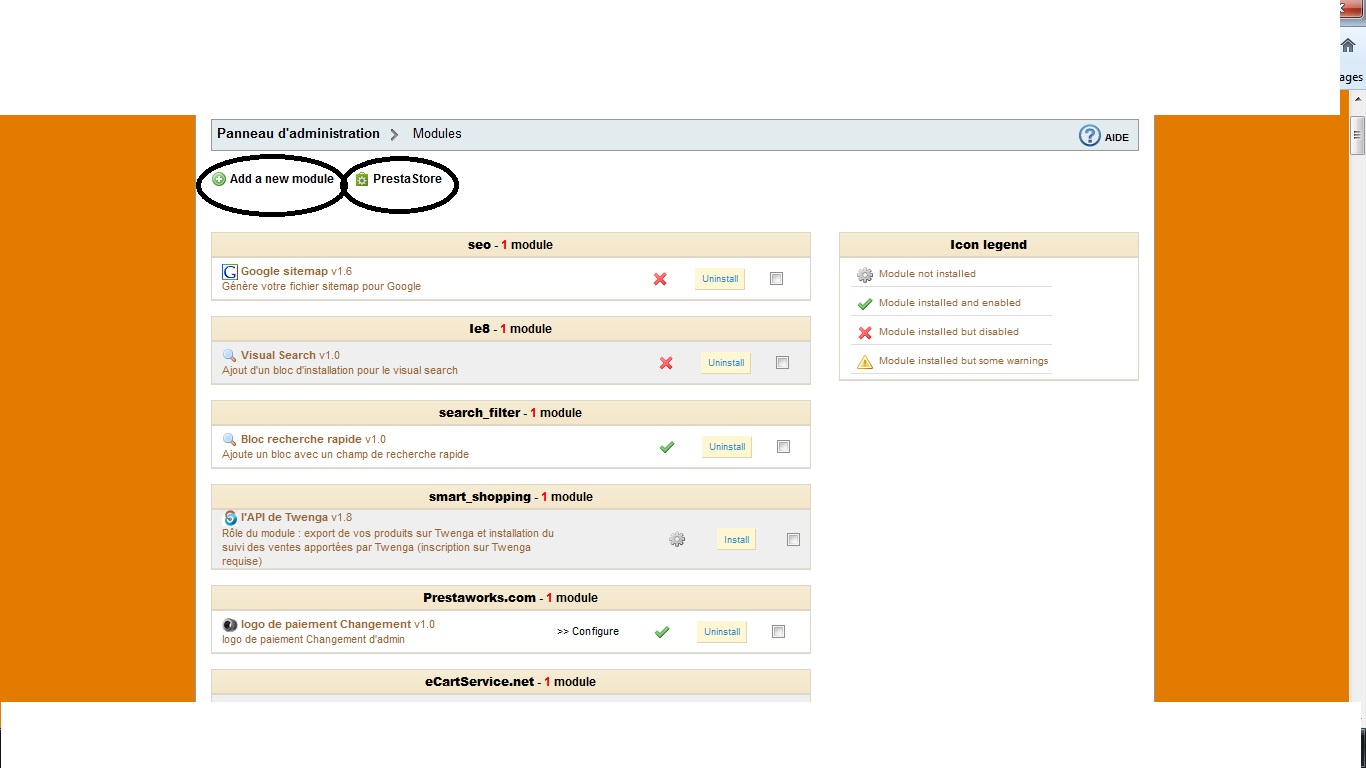Screen dimensions: 1366x768
Task: Click green check status of Bloc recherche rapide
Action: tap(667, 447)
